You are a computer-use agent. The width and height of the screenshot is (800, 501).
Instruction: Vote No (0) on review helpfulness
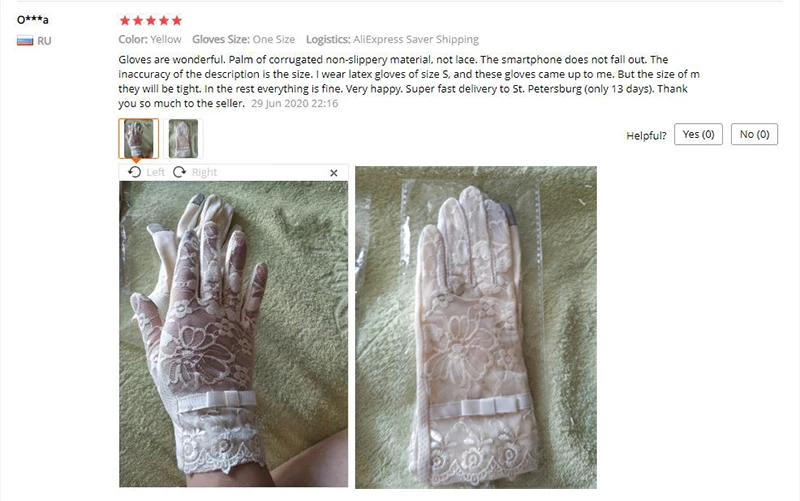754,134
